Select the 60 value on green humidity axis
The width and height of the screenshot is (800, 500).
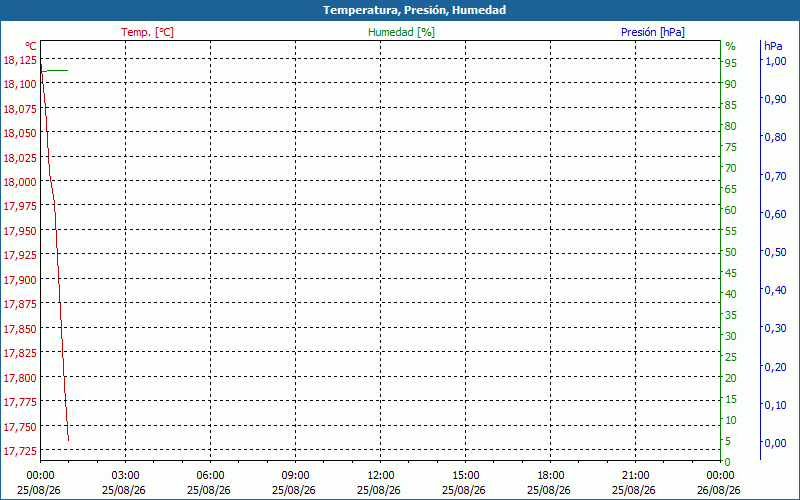(731, 210)
